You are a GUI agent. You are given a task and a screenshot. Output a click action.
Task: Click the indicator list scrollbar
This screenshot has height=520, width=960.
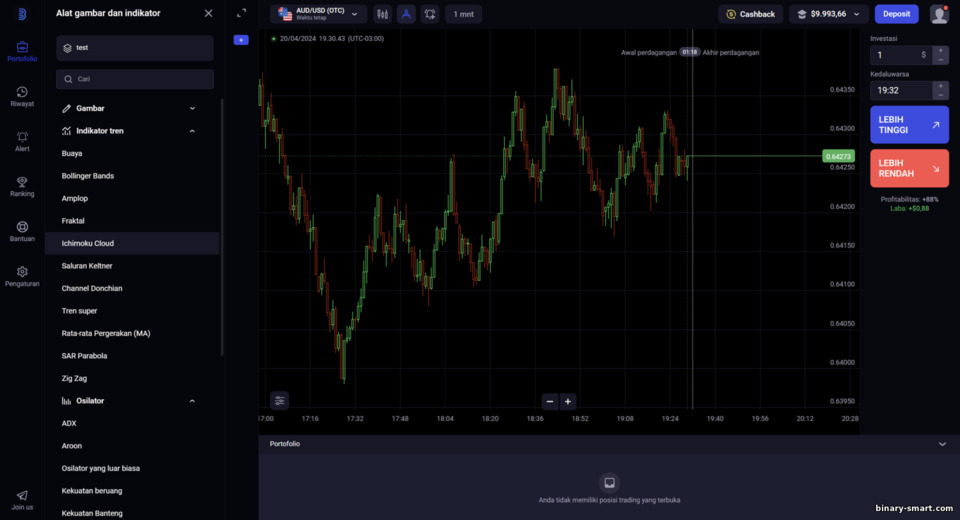[222, 227]
